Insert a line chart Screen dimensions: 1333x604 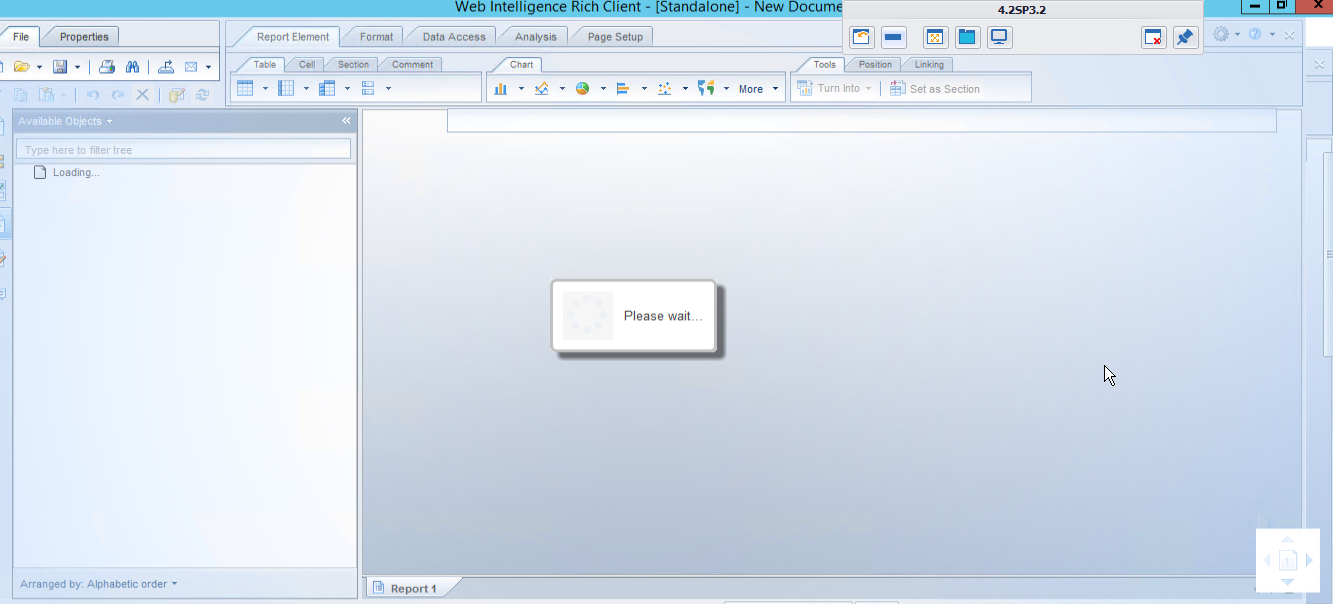542,88
